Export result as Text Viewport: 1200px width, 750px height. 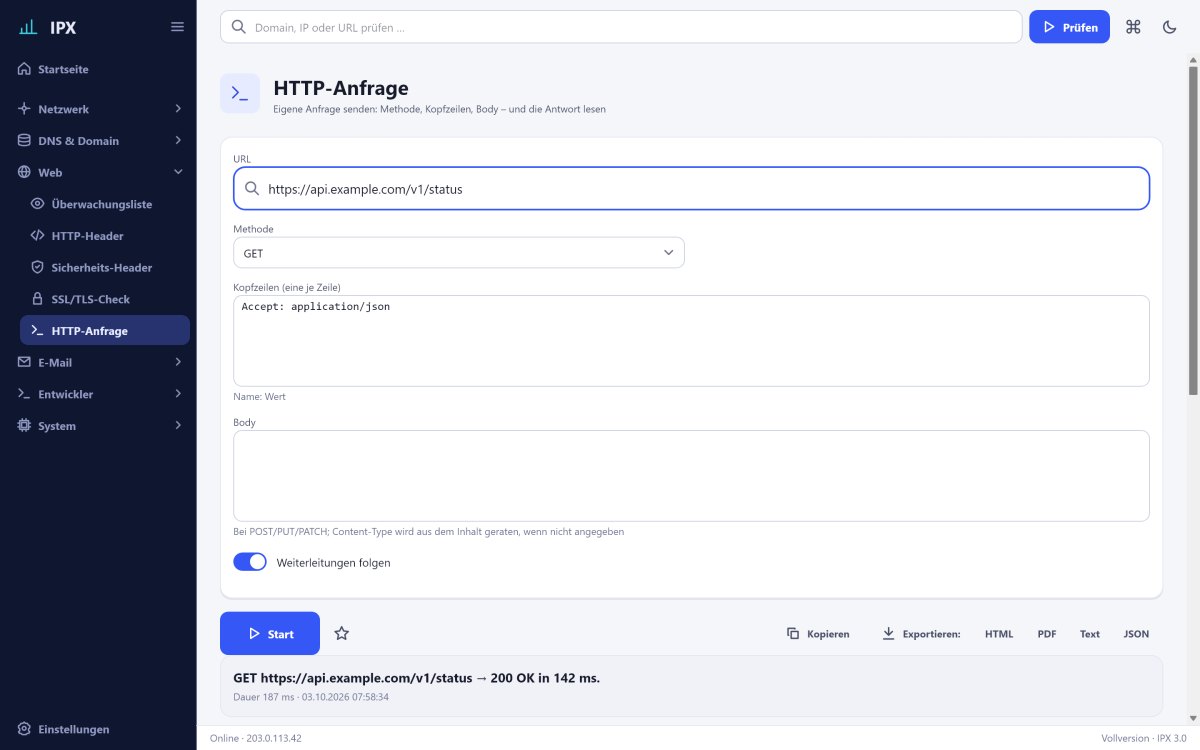1090,634
